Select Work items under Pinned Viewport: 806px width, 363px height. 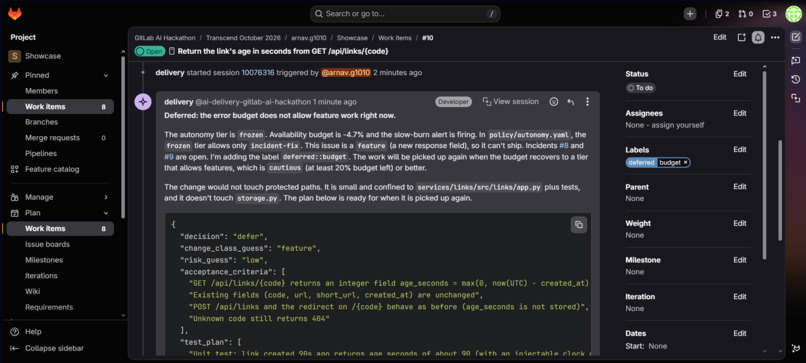pyautogui.click(x=60, y=107)
